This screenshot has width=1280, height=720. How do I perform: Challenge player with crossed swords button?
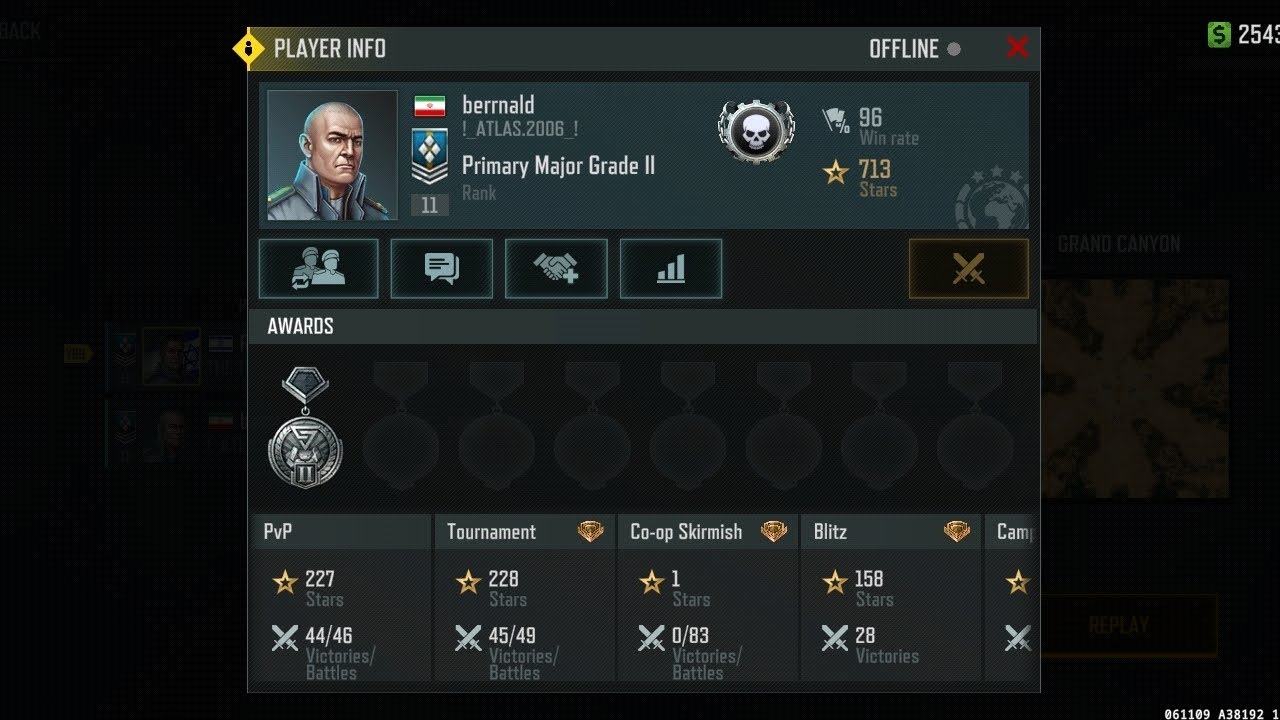tap(968, 268)
